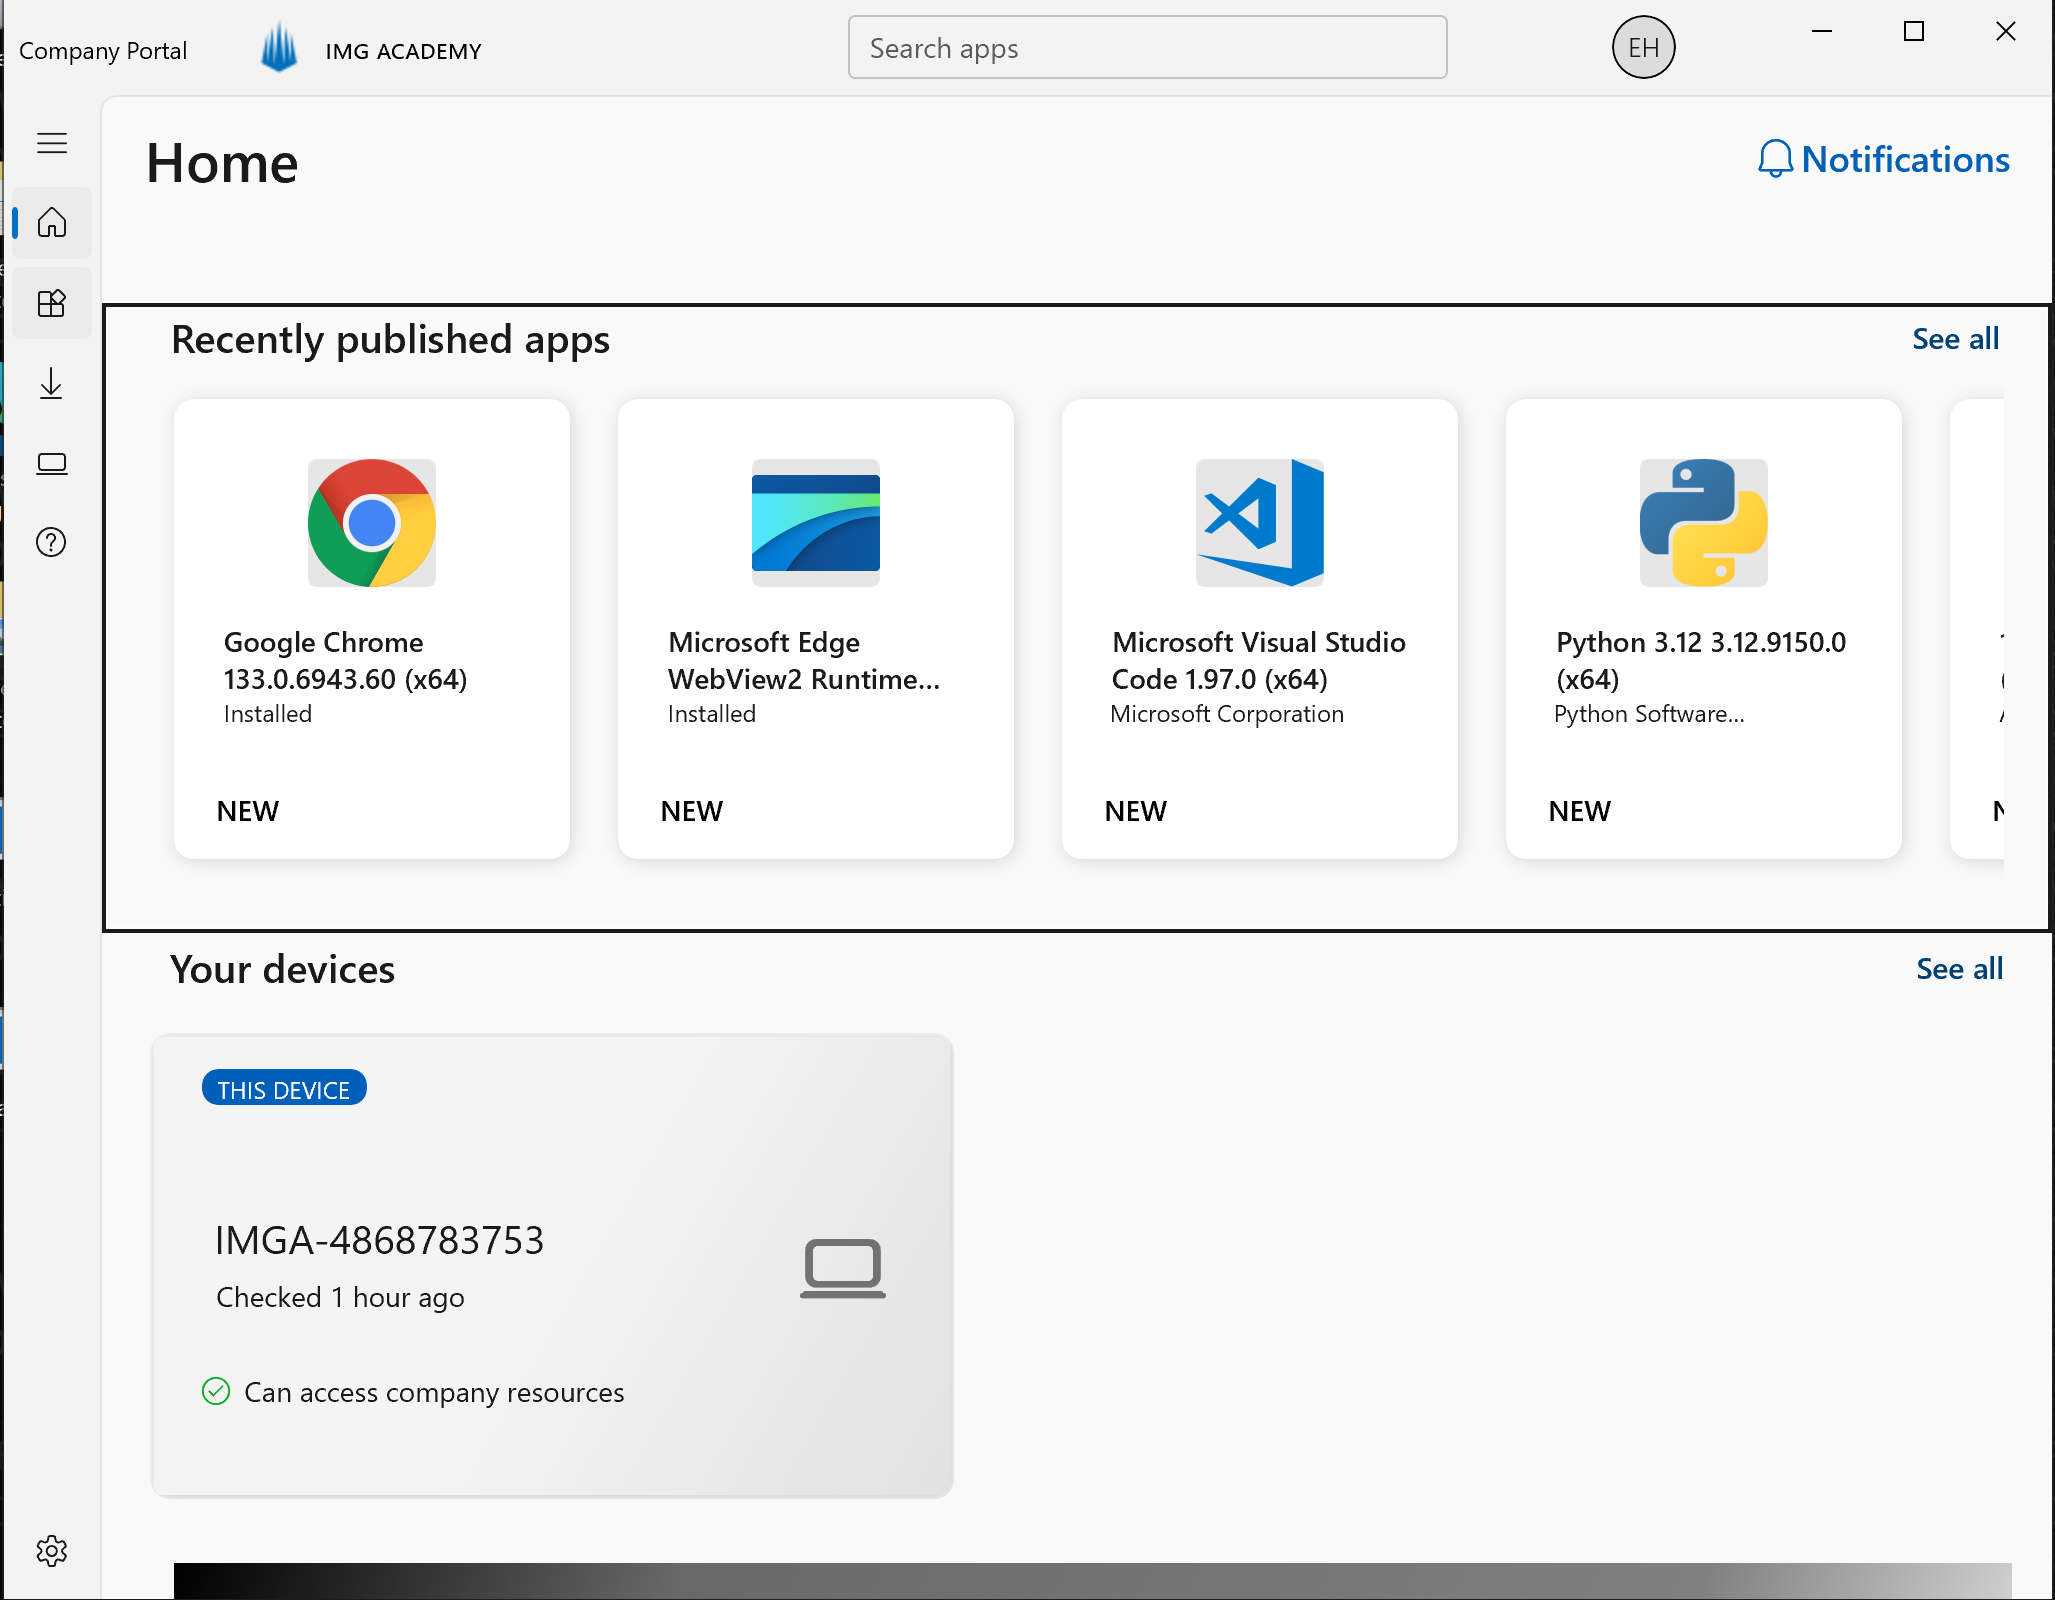
Task: Click NEW label on Python card
Action: coord(1580,811)
